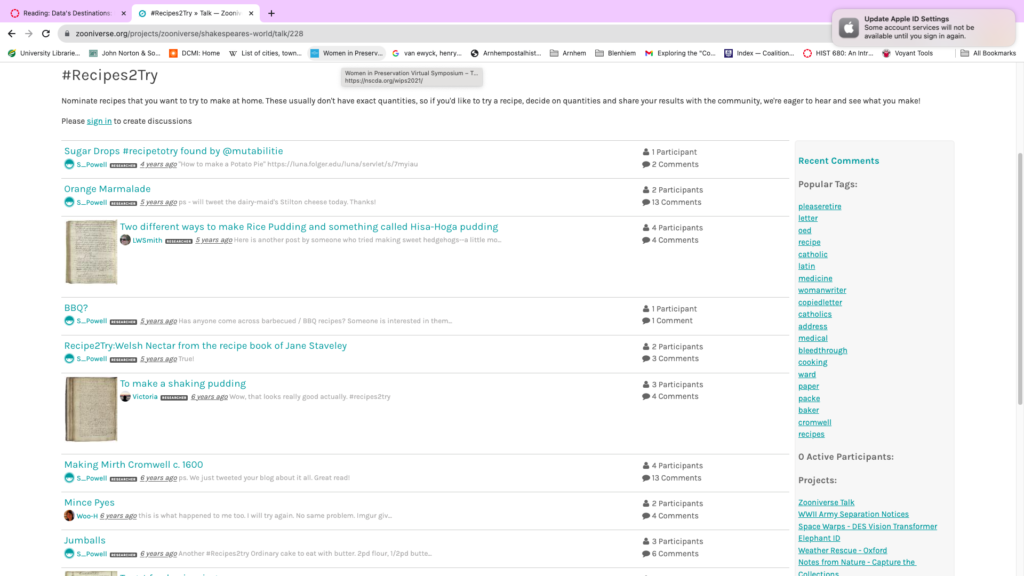Reload the page with the refresh icon

click(46, 33)
